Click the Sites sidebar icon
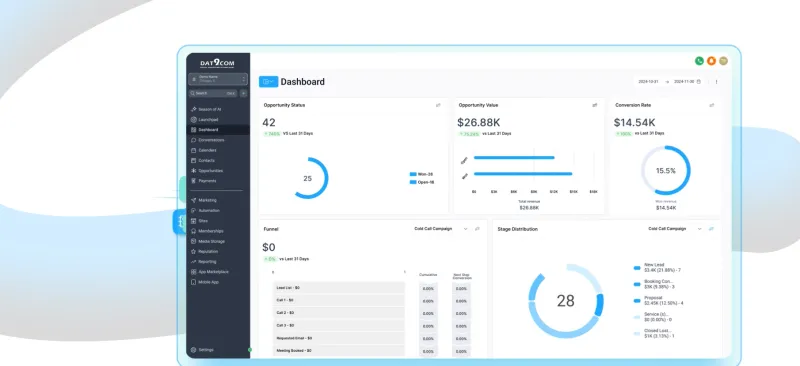 point(193,221)
